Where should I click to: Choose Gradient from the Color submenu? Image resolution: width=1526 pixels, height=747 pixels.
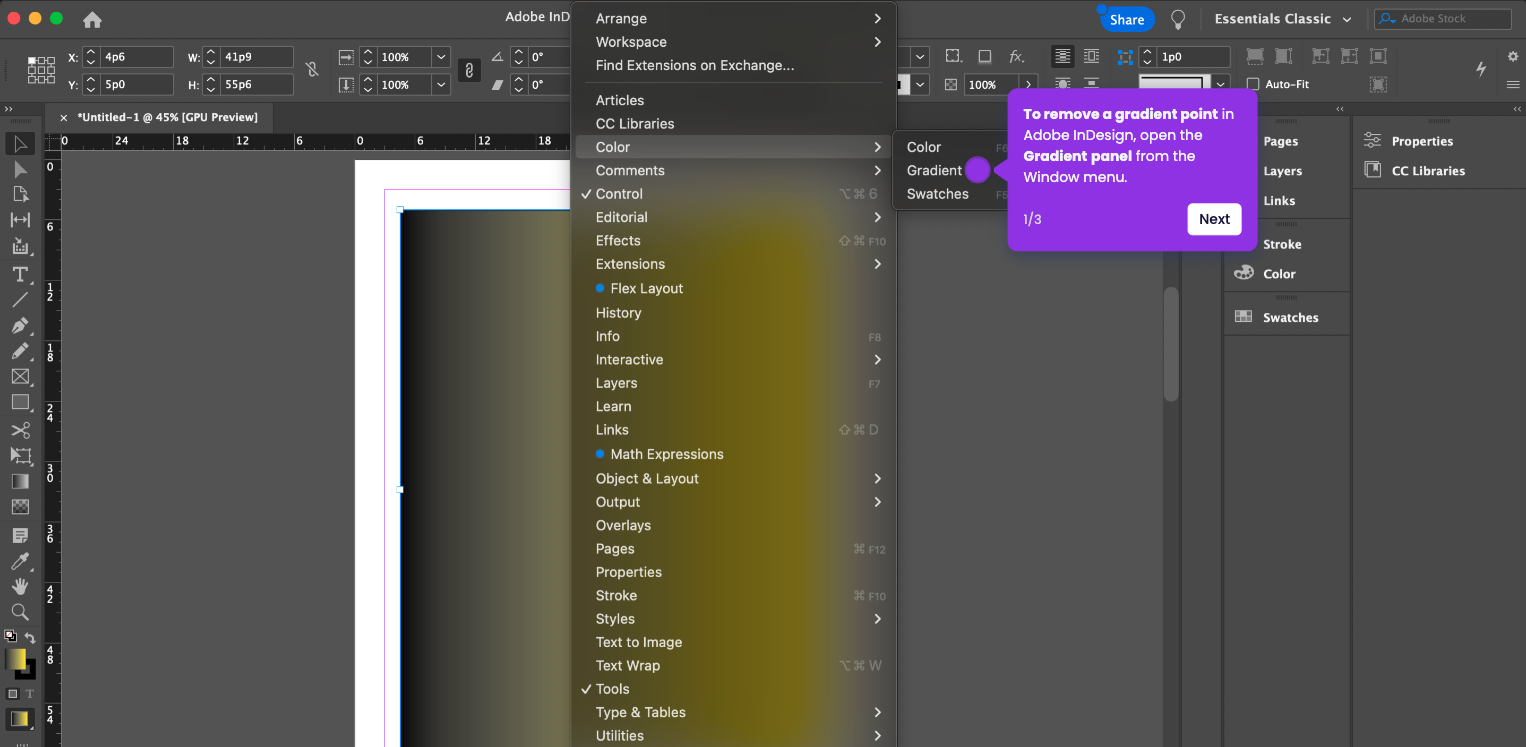tap(934, 171)
